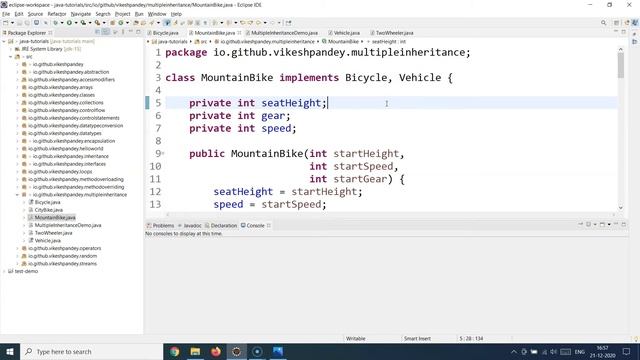640x360 pixels.
Task: Maximize the editor area
Action: click(x=624, y=32)
